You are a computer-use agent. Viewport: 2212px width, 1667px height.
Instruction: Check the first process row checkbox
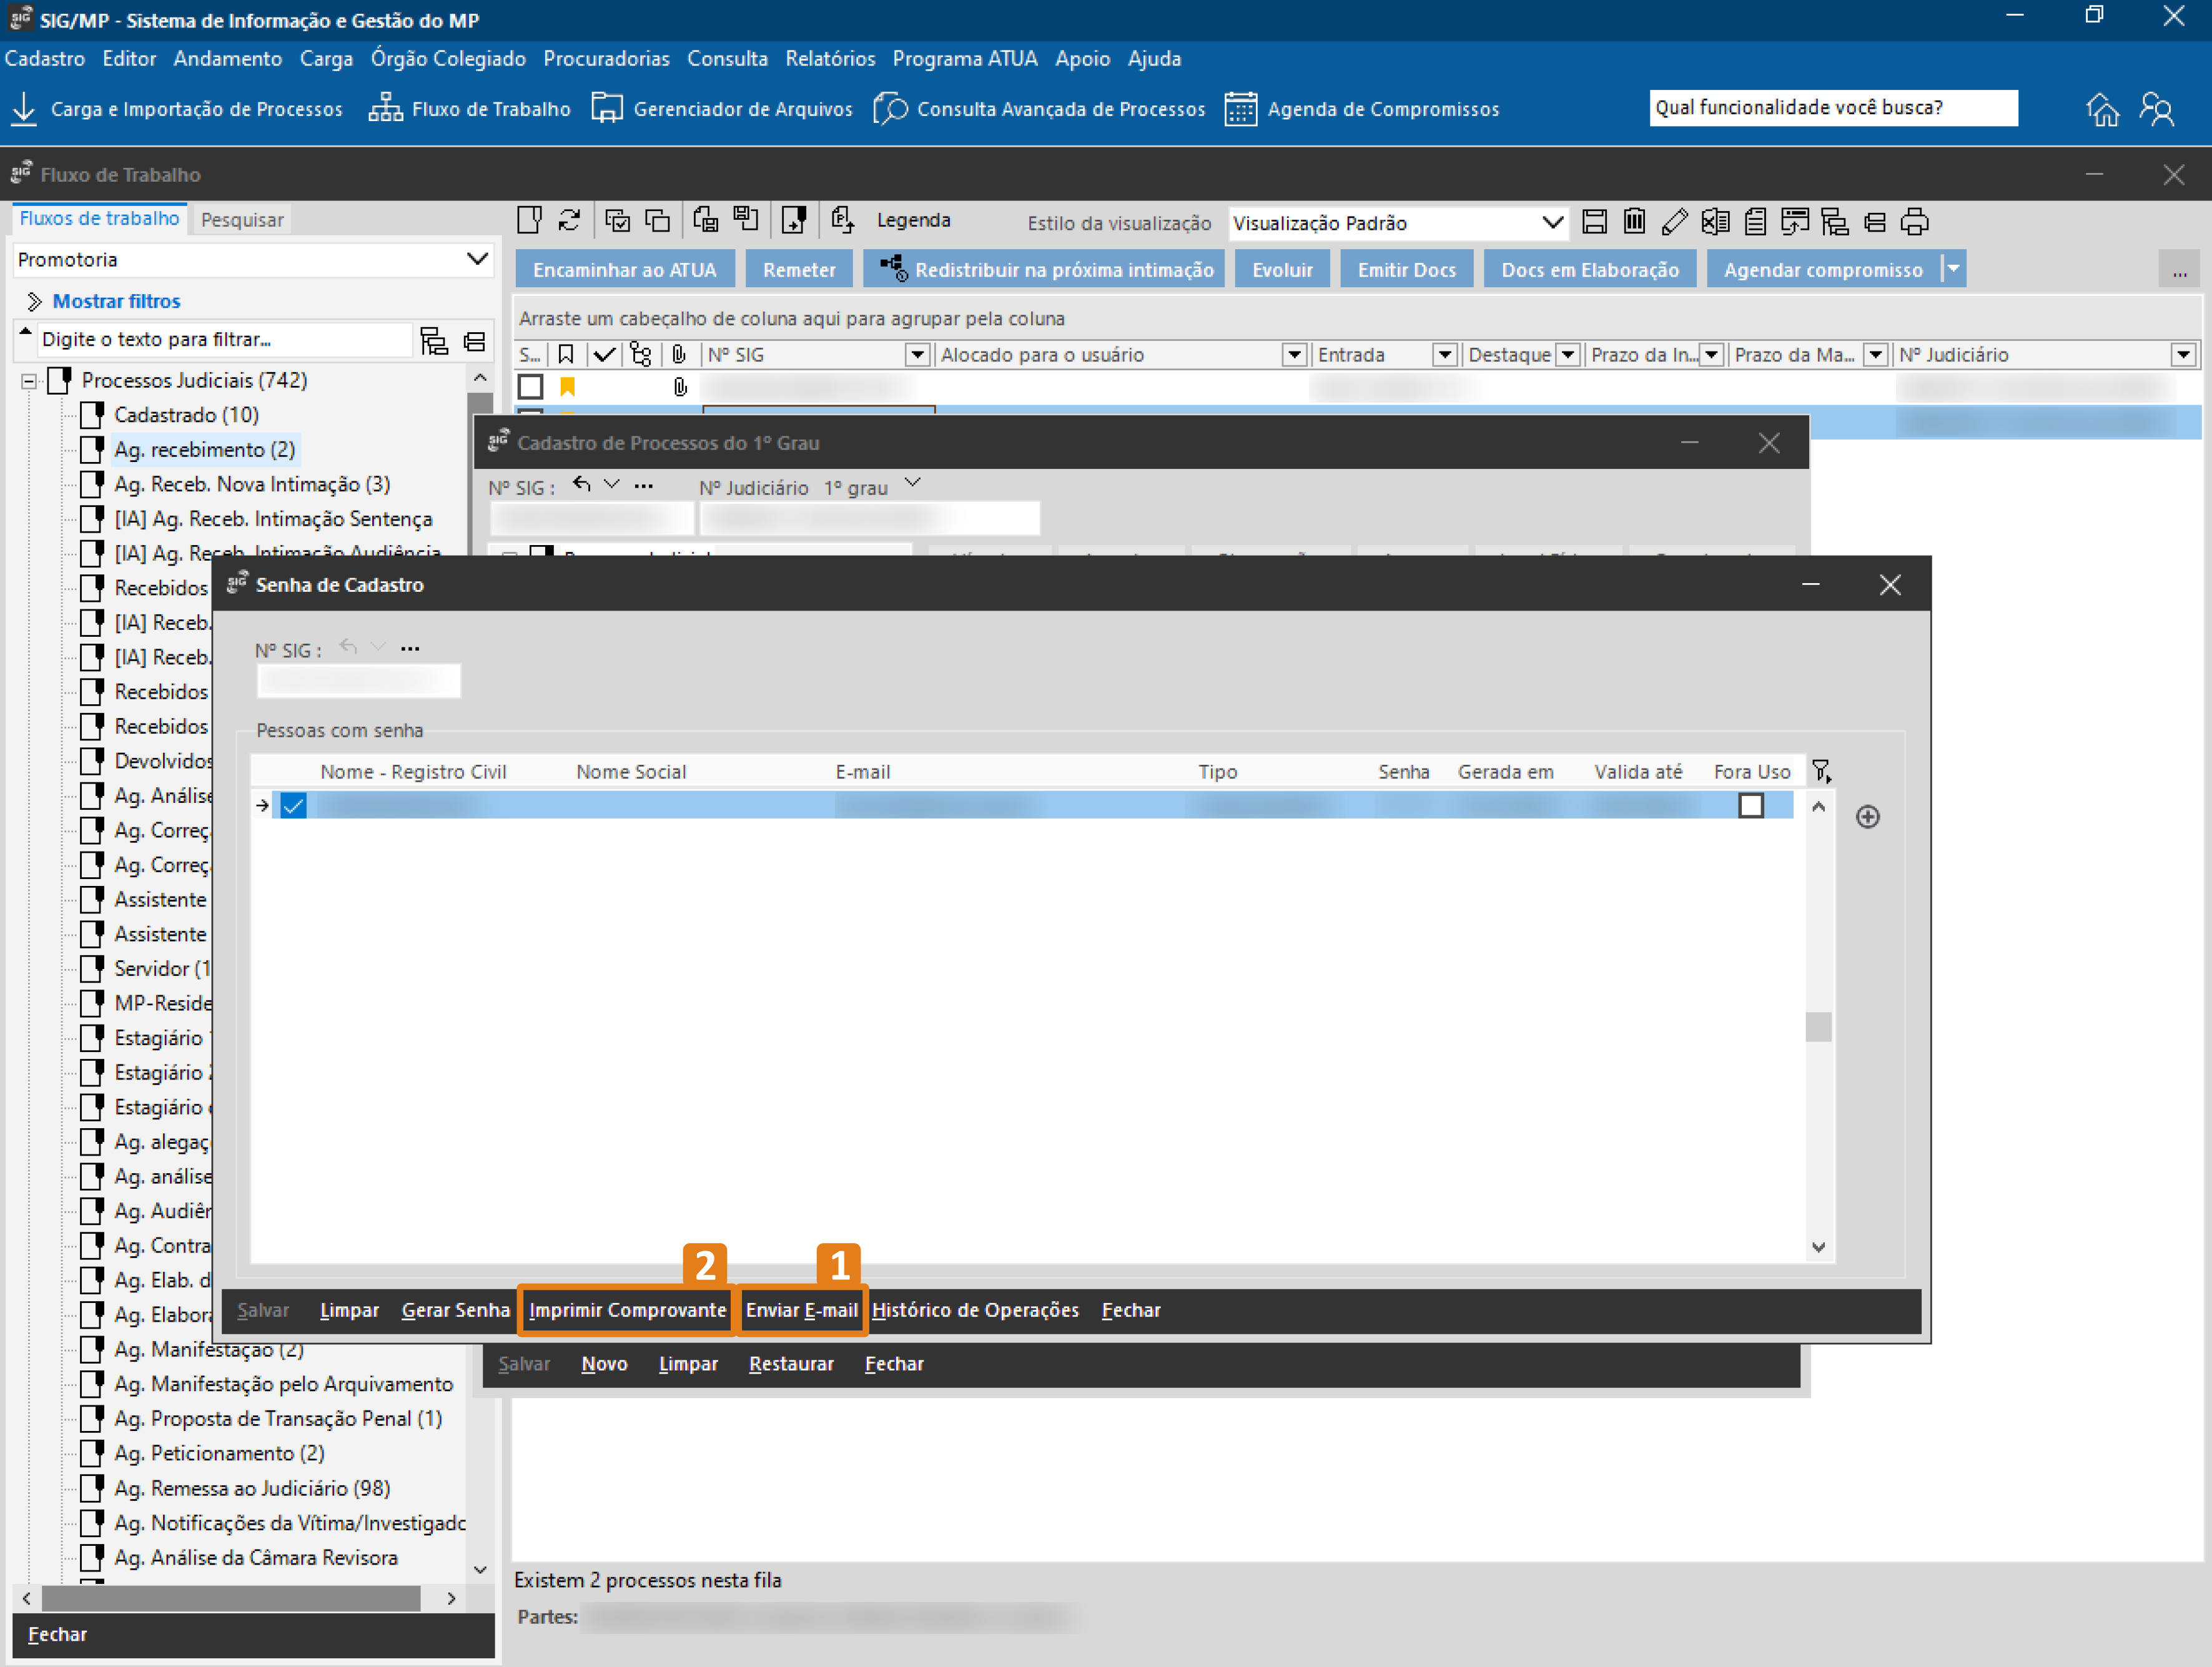tap(530, 386)
